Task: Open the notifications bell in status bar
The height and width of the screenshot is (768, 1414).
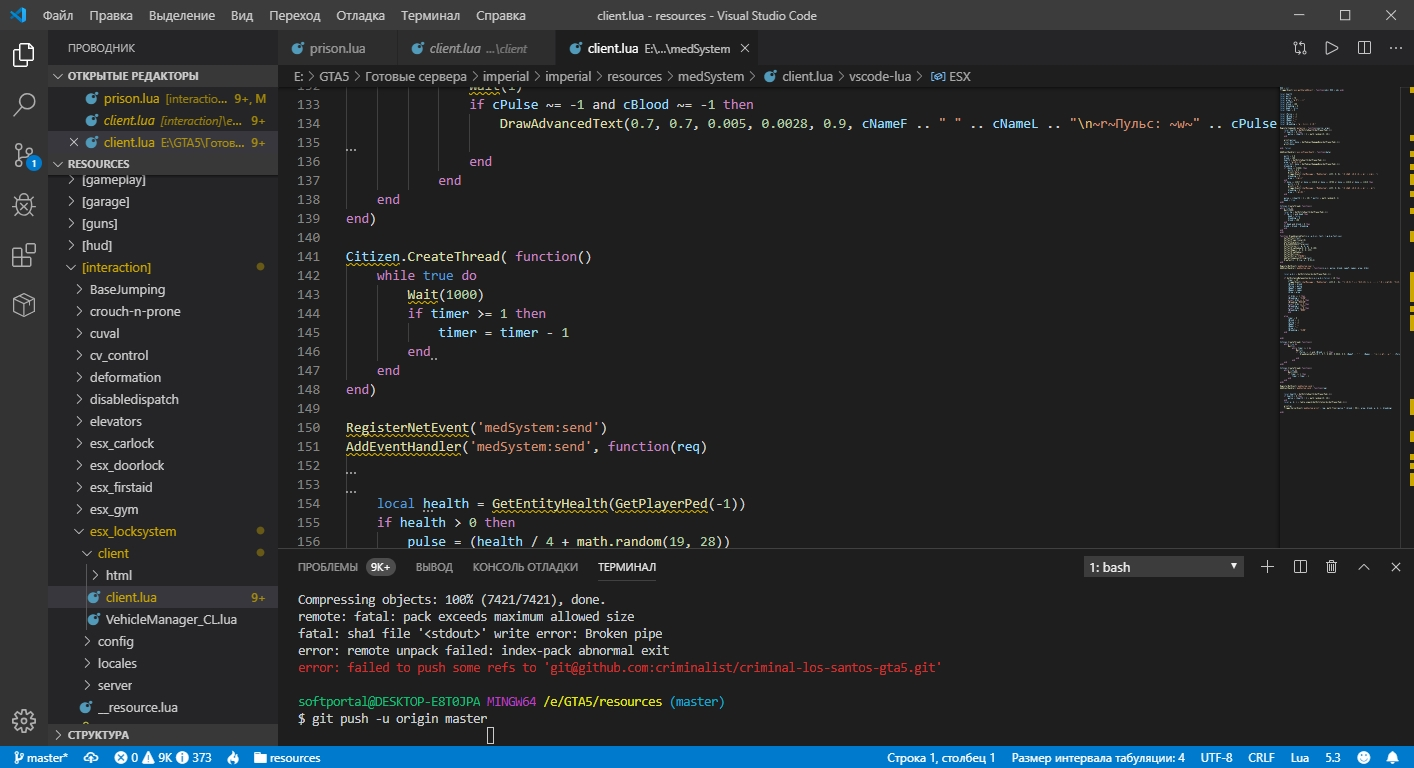Action: (1391, 758)
